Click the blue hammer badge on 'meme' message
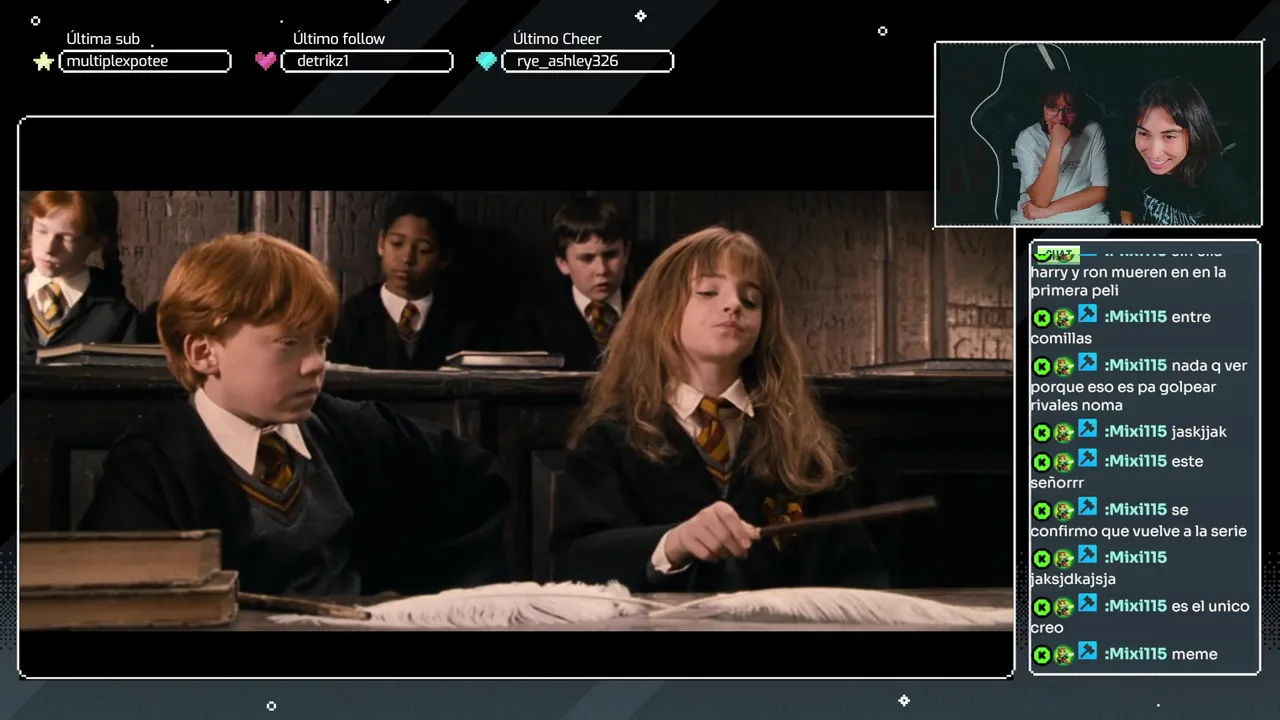Image resolution: width=1280 pixels, height=720 pixels. click(1087, 651)
